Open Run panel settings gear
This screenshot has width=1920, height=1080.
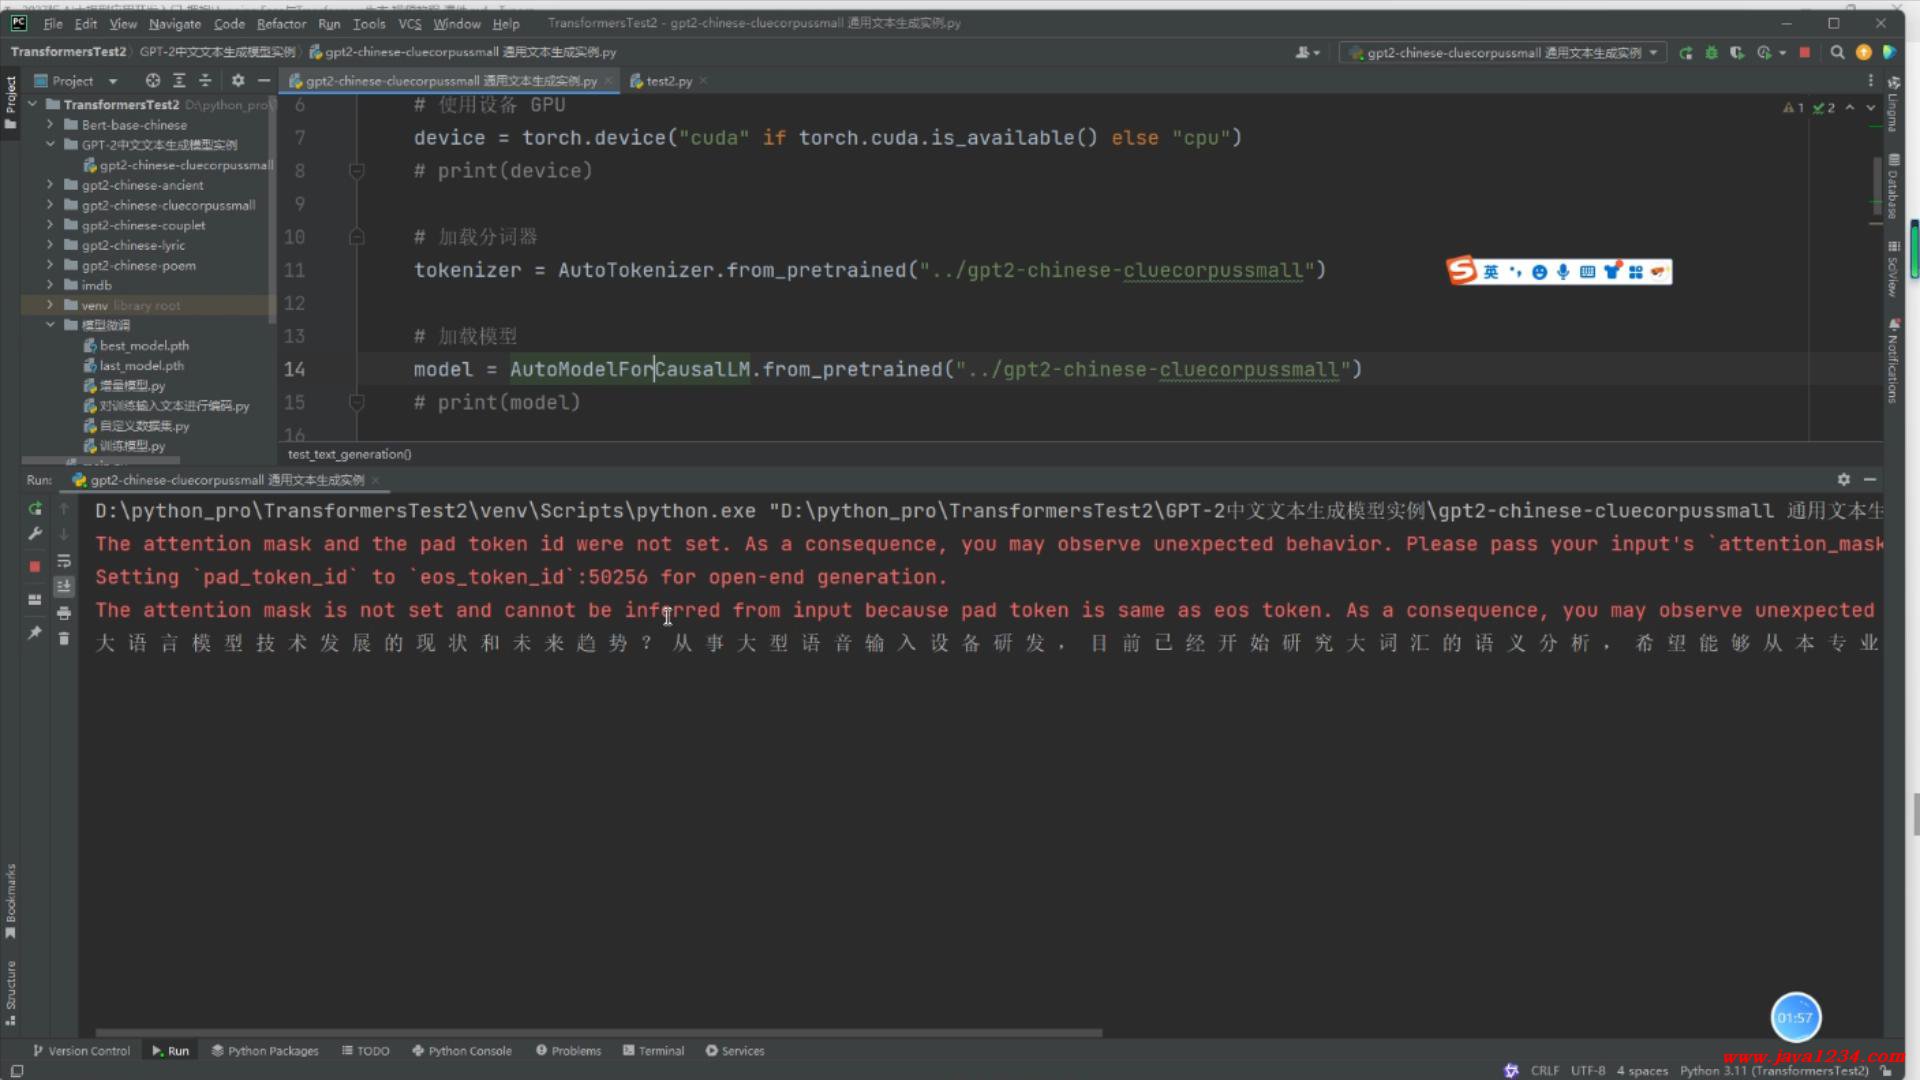1843,480
